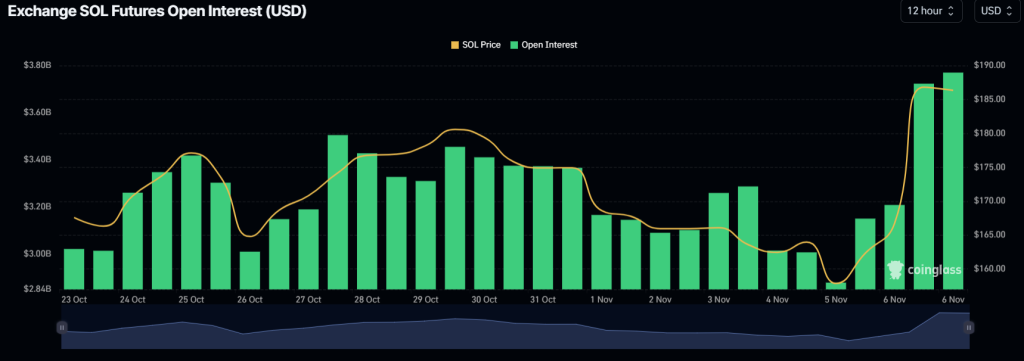Click the 24 Oct date label

point(133,300)
